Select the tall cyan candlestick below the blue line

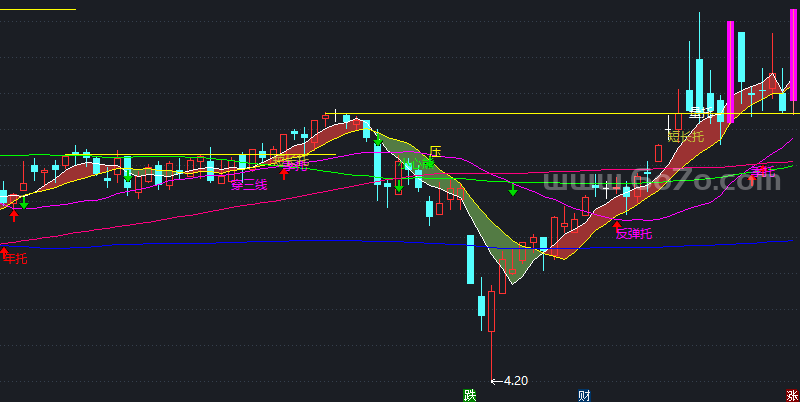pyautogui.click(x=470, y=258)
